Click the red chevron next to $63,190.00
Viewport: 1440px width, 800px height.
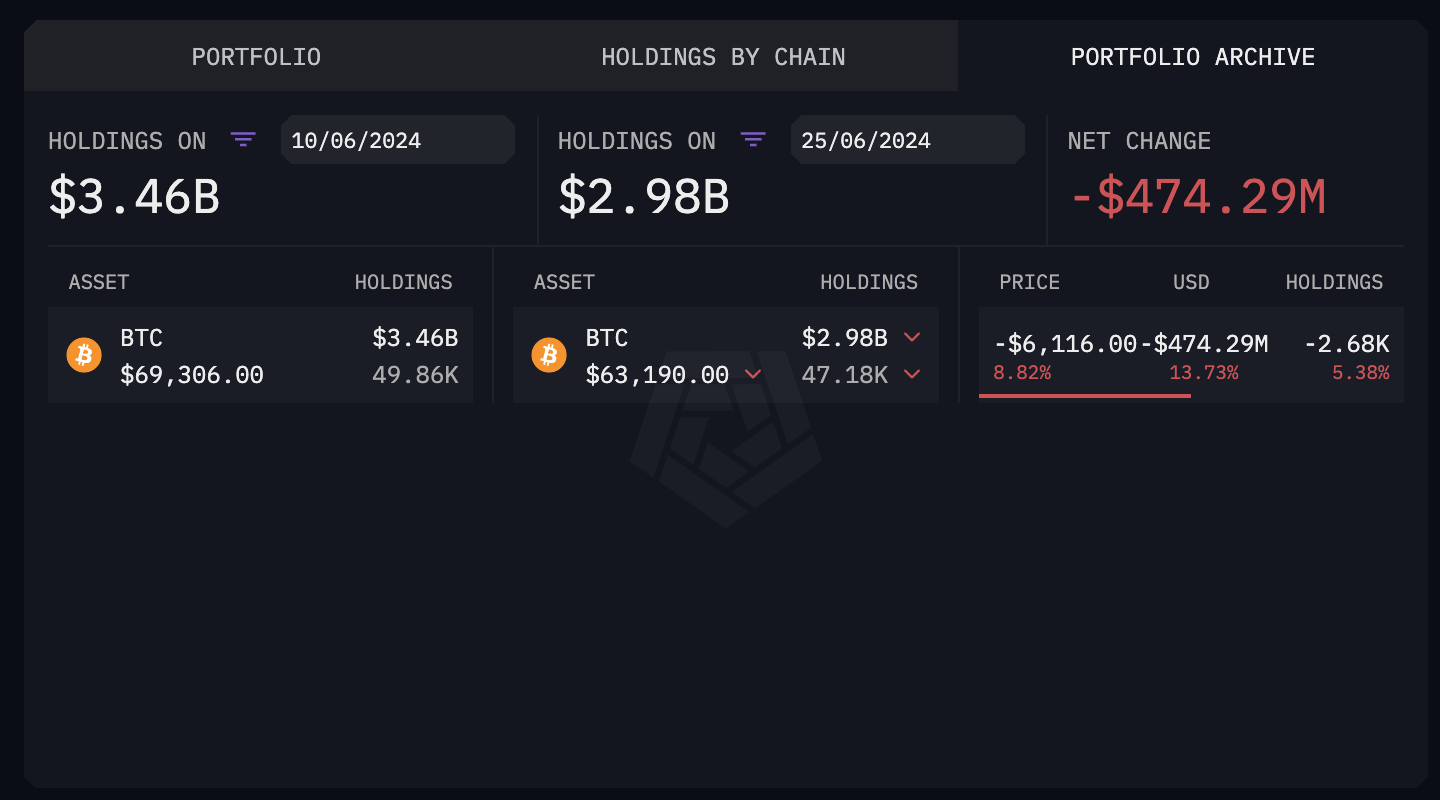tap(753, 374)
